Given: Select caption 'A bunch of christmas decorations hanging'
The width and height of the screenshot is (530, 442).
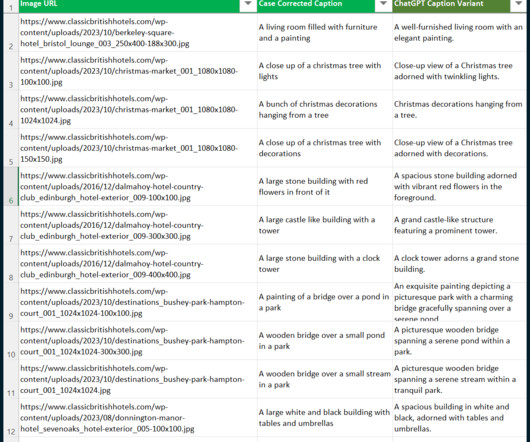Looking at the screenshot, I should click(x=325, y=109).
